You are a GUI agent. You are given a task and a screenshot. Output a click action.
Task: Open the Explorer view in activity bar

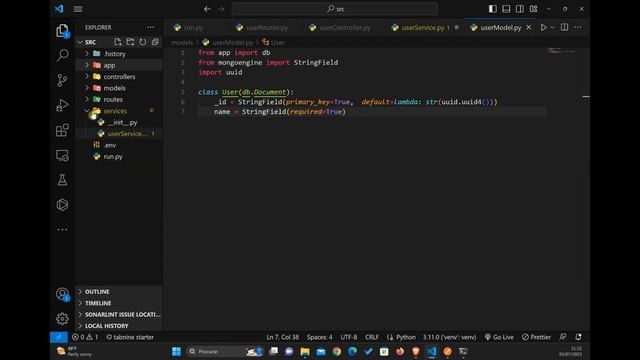coord(62,31)
